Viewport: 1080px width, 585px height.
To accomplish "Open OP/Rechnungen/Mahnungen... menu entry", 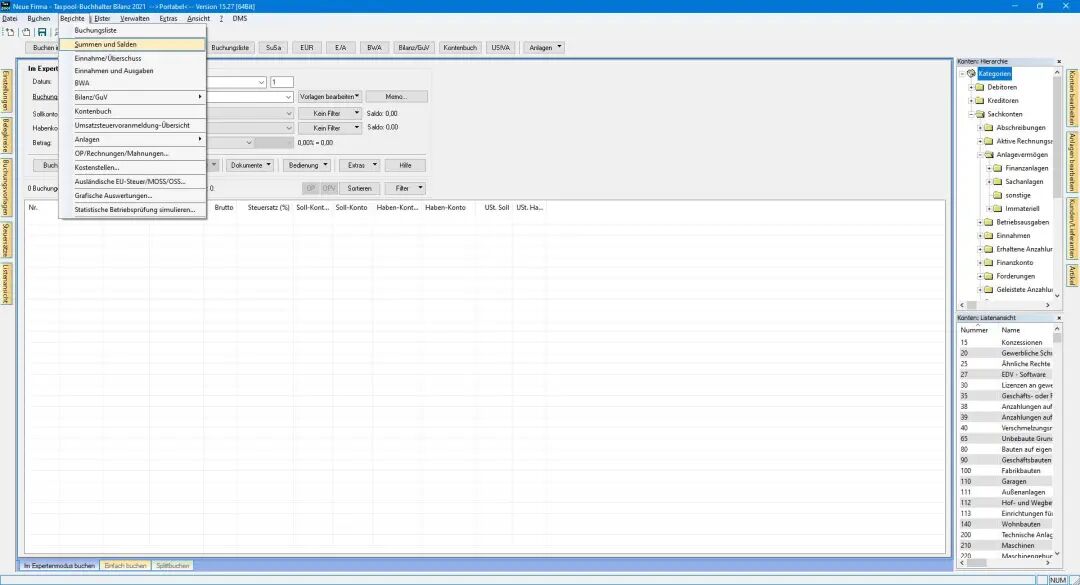I will pyautogui.click(x=132, y=154).
